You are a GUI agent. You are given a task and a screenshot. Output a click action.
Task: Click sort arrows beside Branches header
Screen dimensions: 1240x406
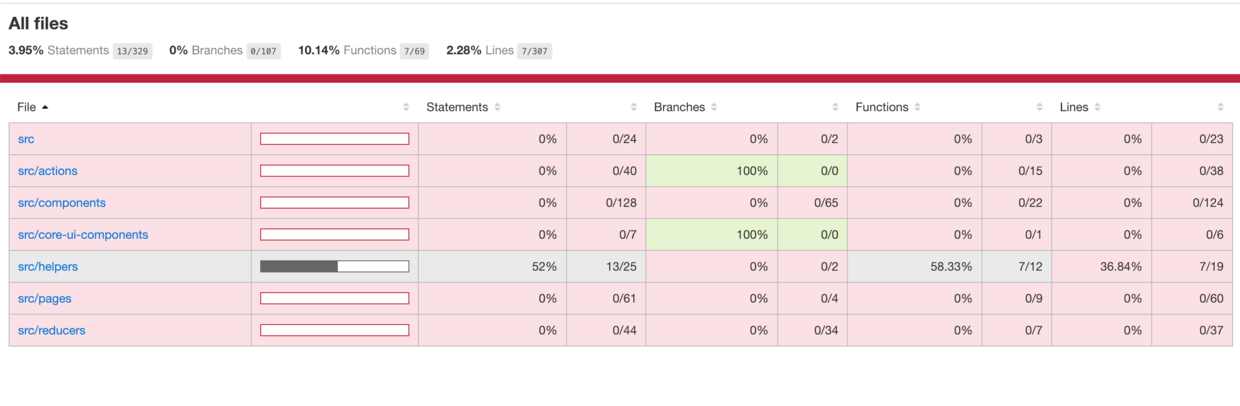pyautogui.click(x=714, y=107)
